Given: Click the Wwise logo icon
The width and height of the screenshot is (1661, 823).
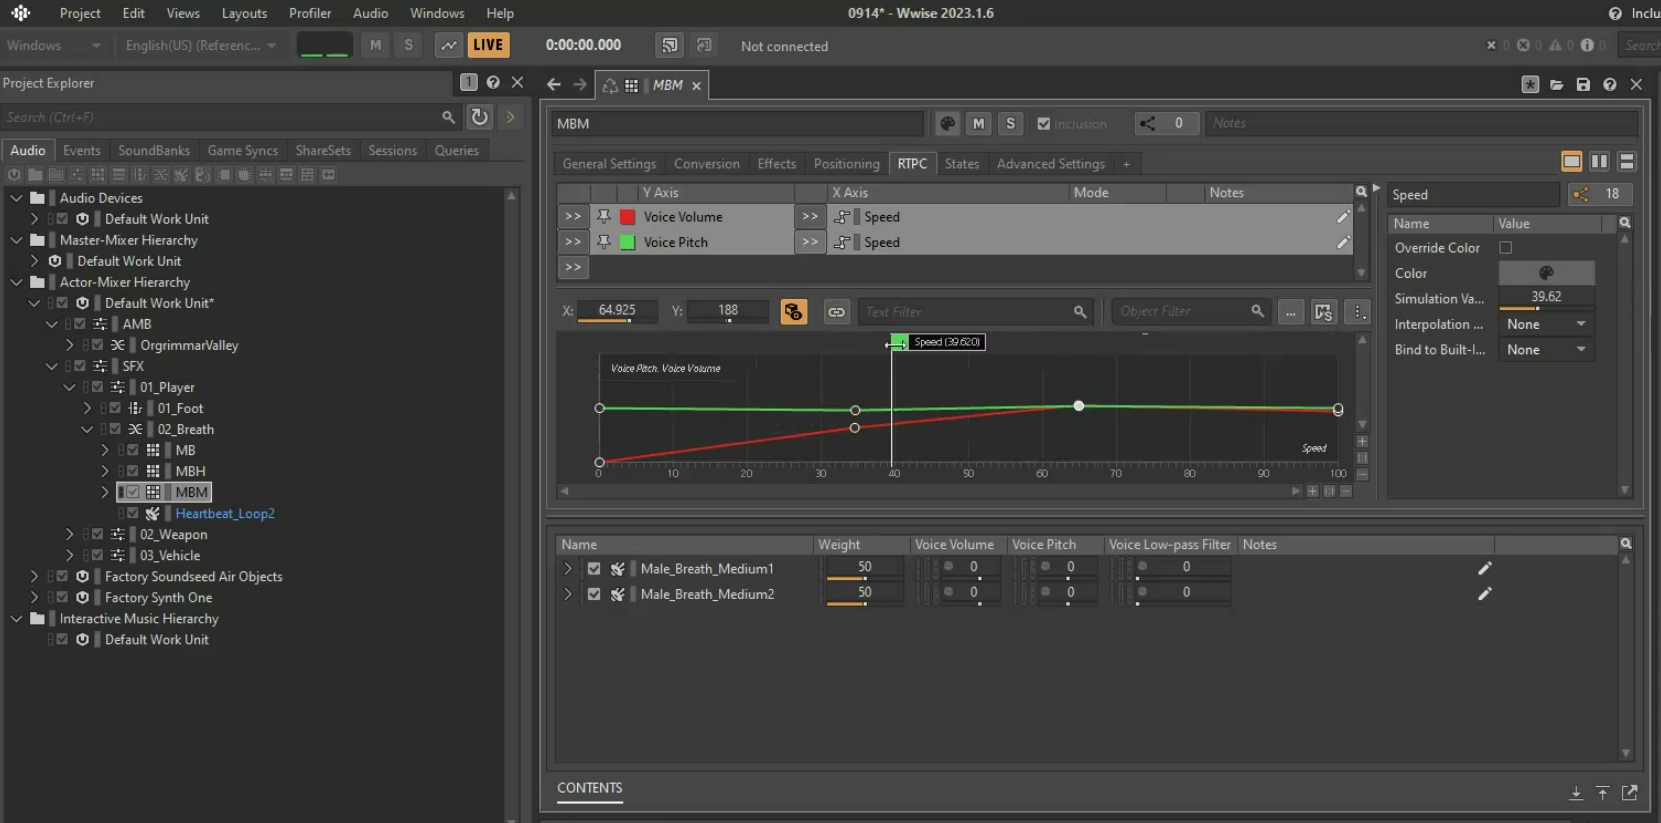Looking at the screenshot, I should tap(20, 13).
